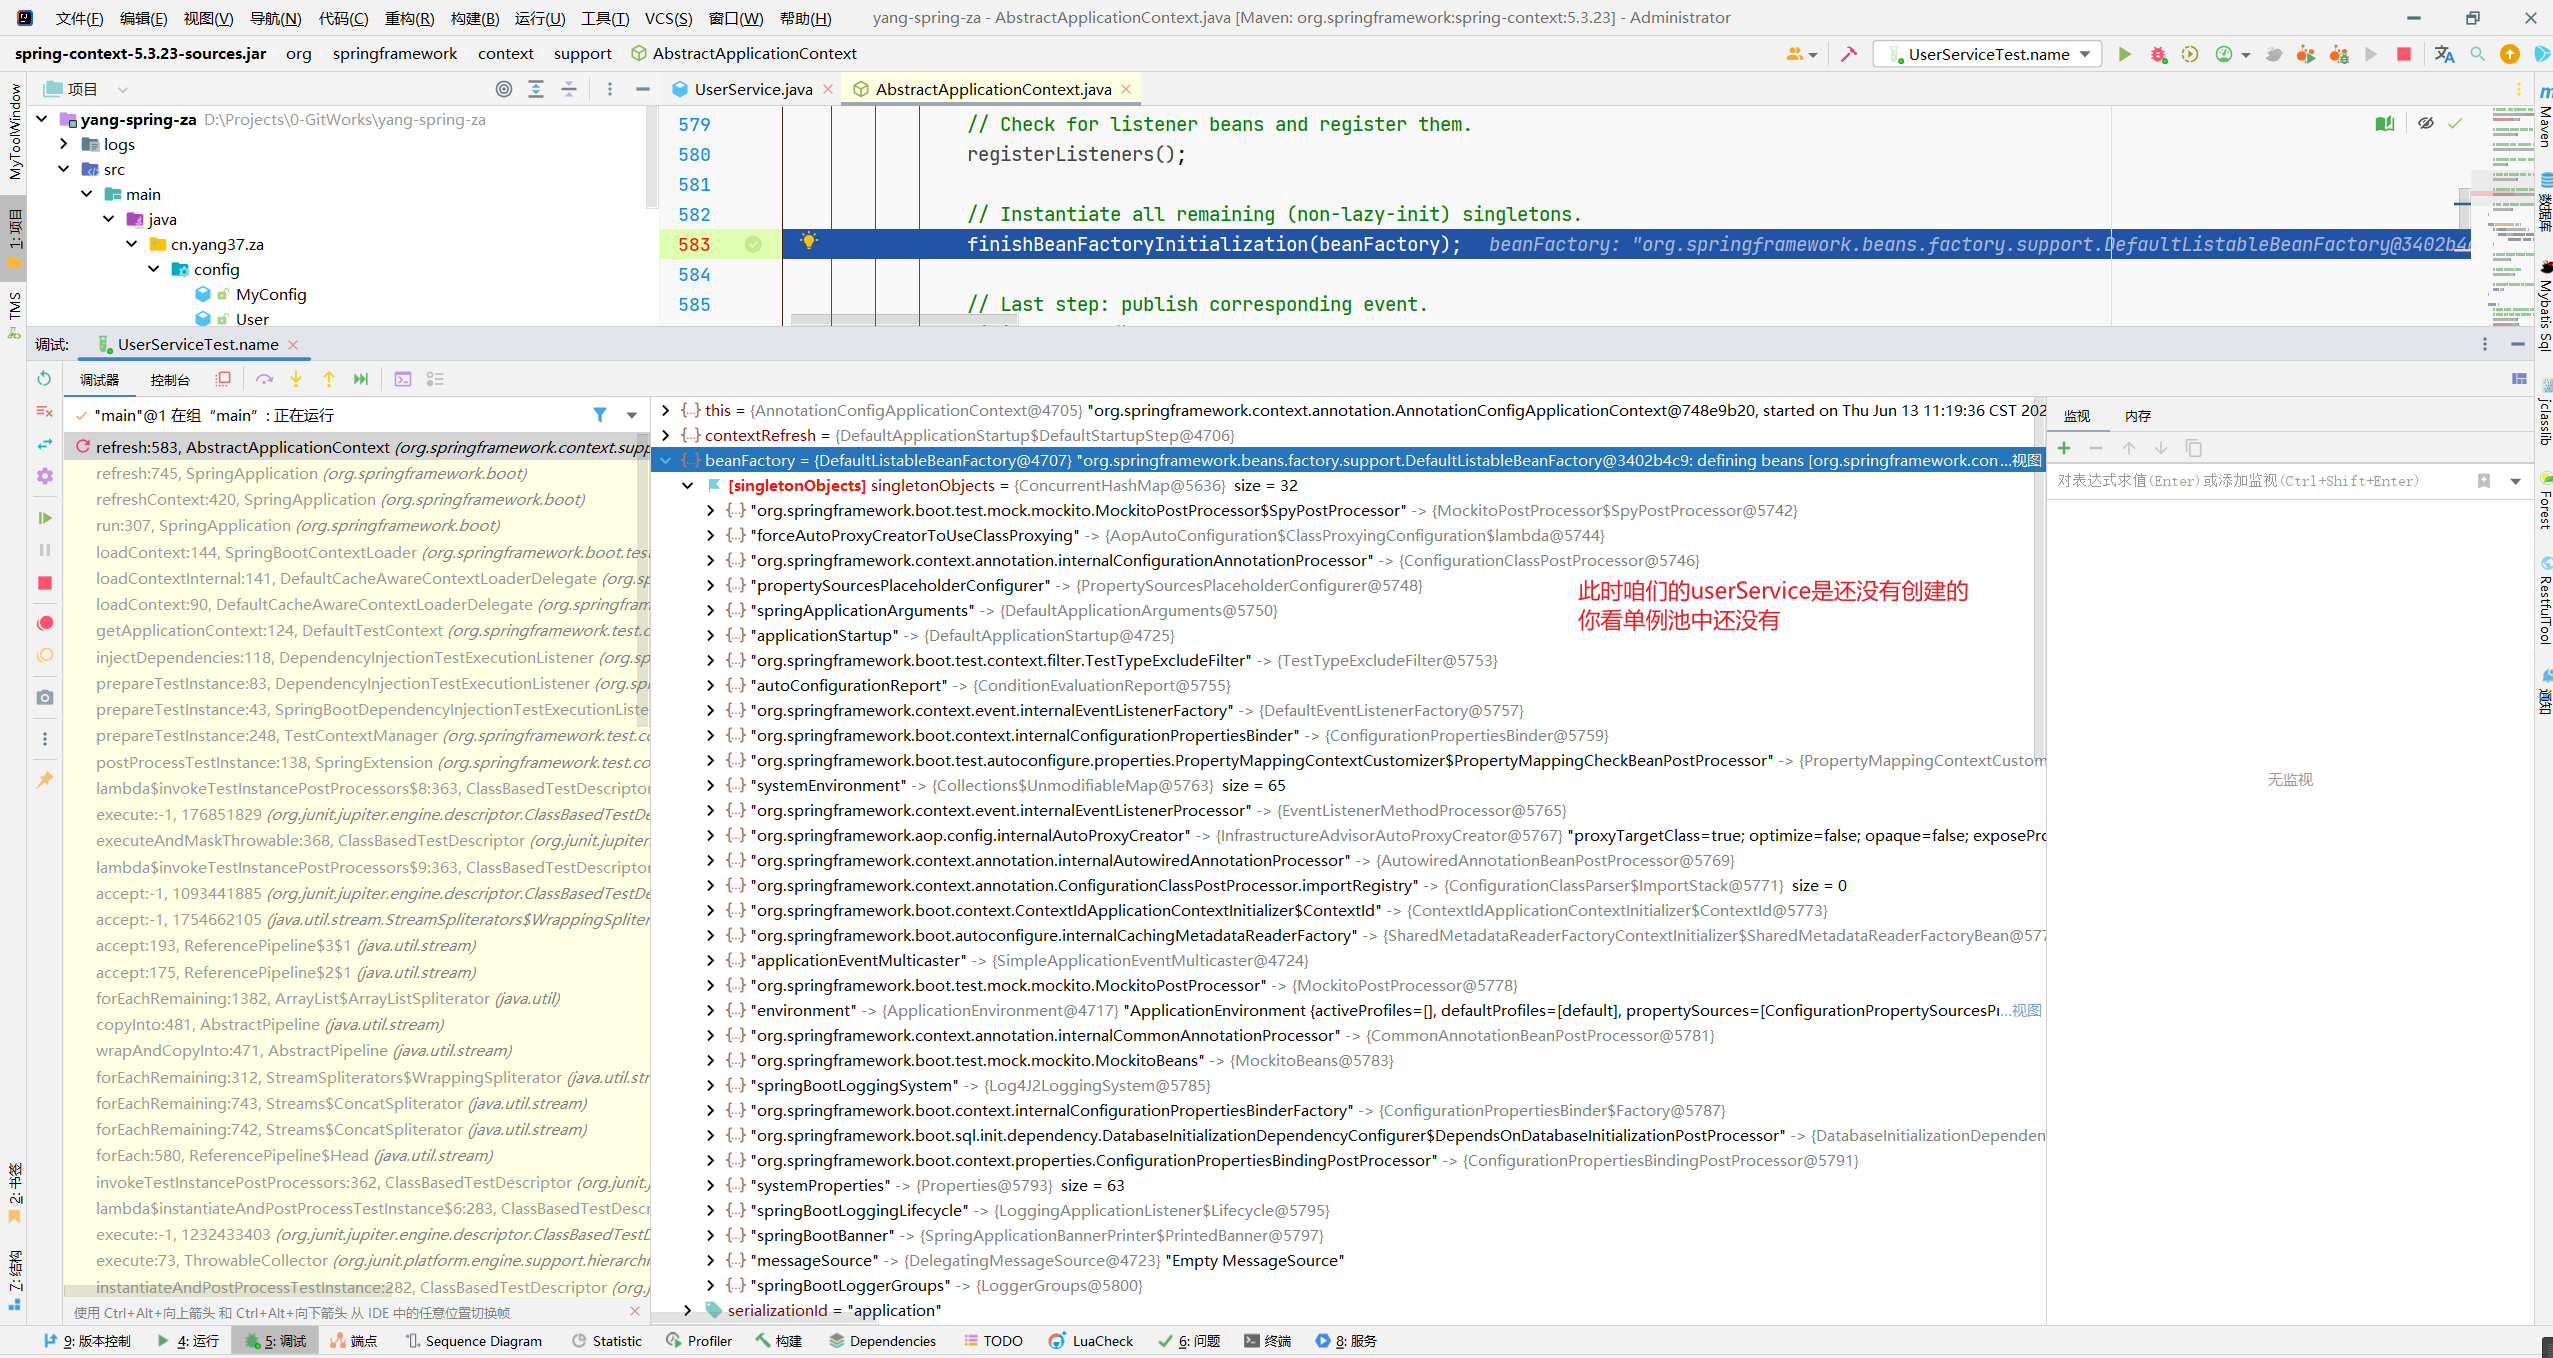Expand the contextRefresh variable node
This screenshot has width=2553, height=1358.
(666, 435)
